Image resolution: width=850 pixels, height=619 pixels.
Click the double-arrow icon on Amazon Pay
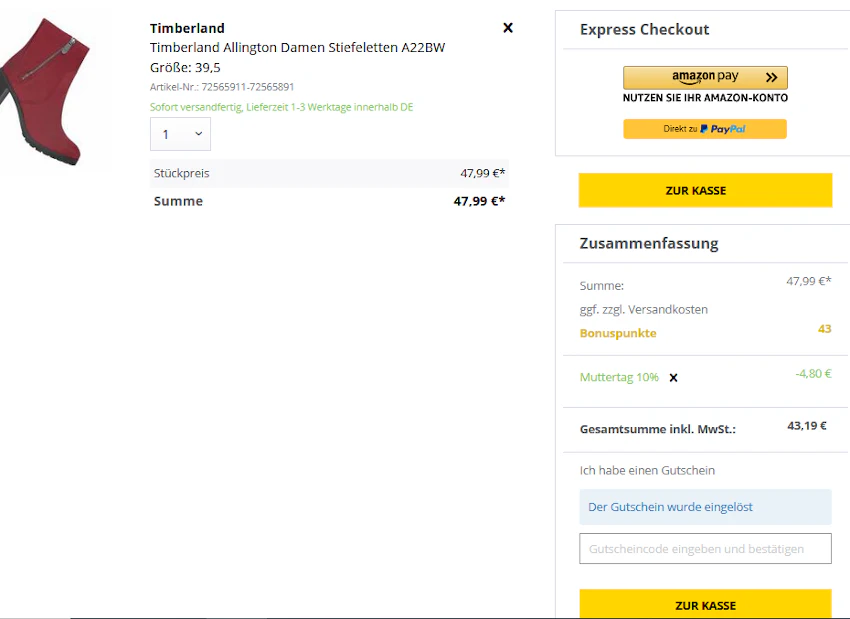pos(771,78)
